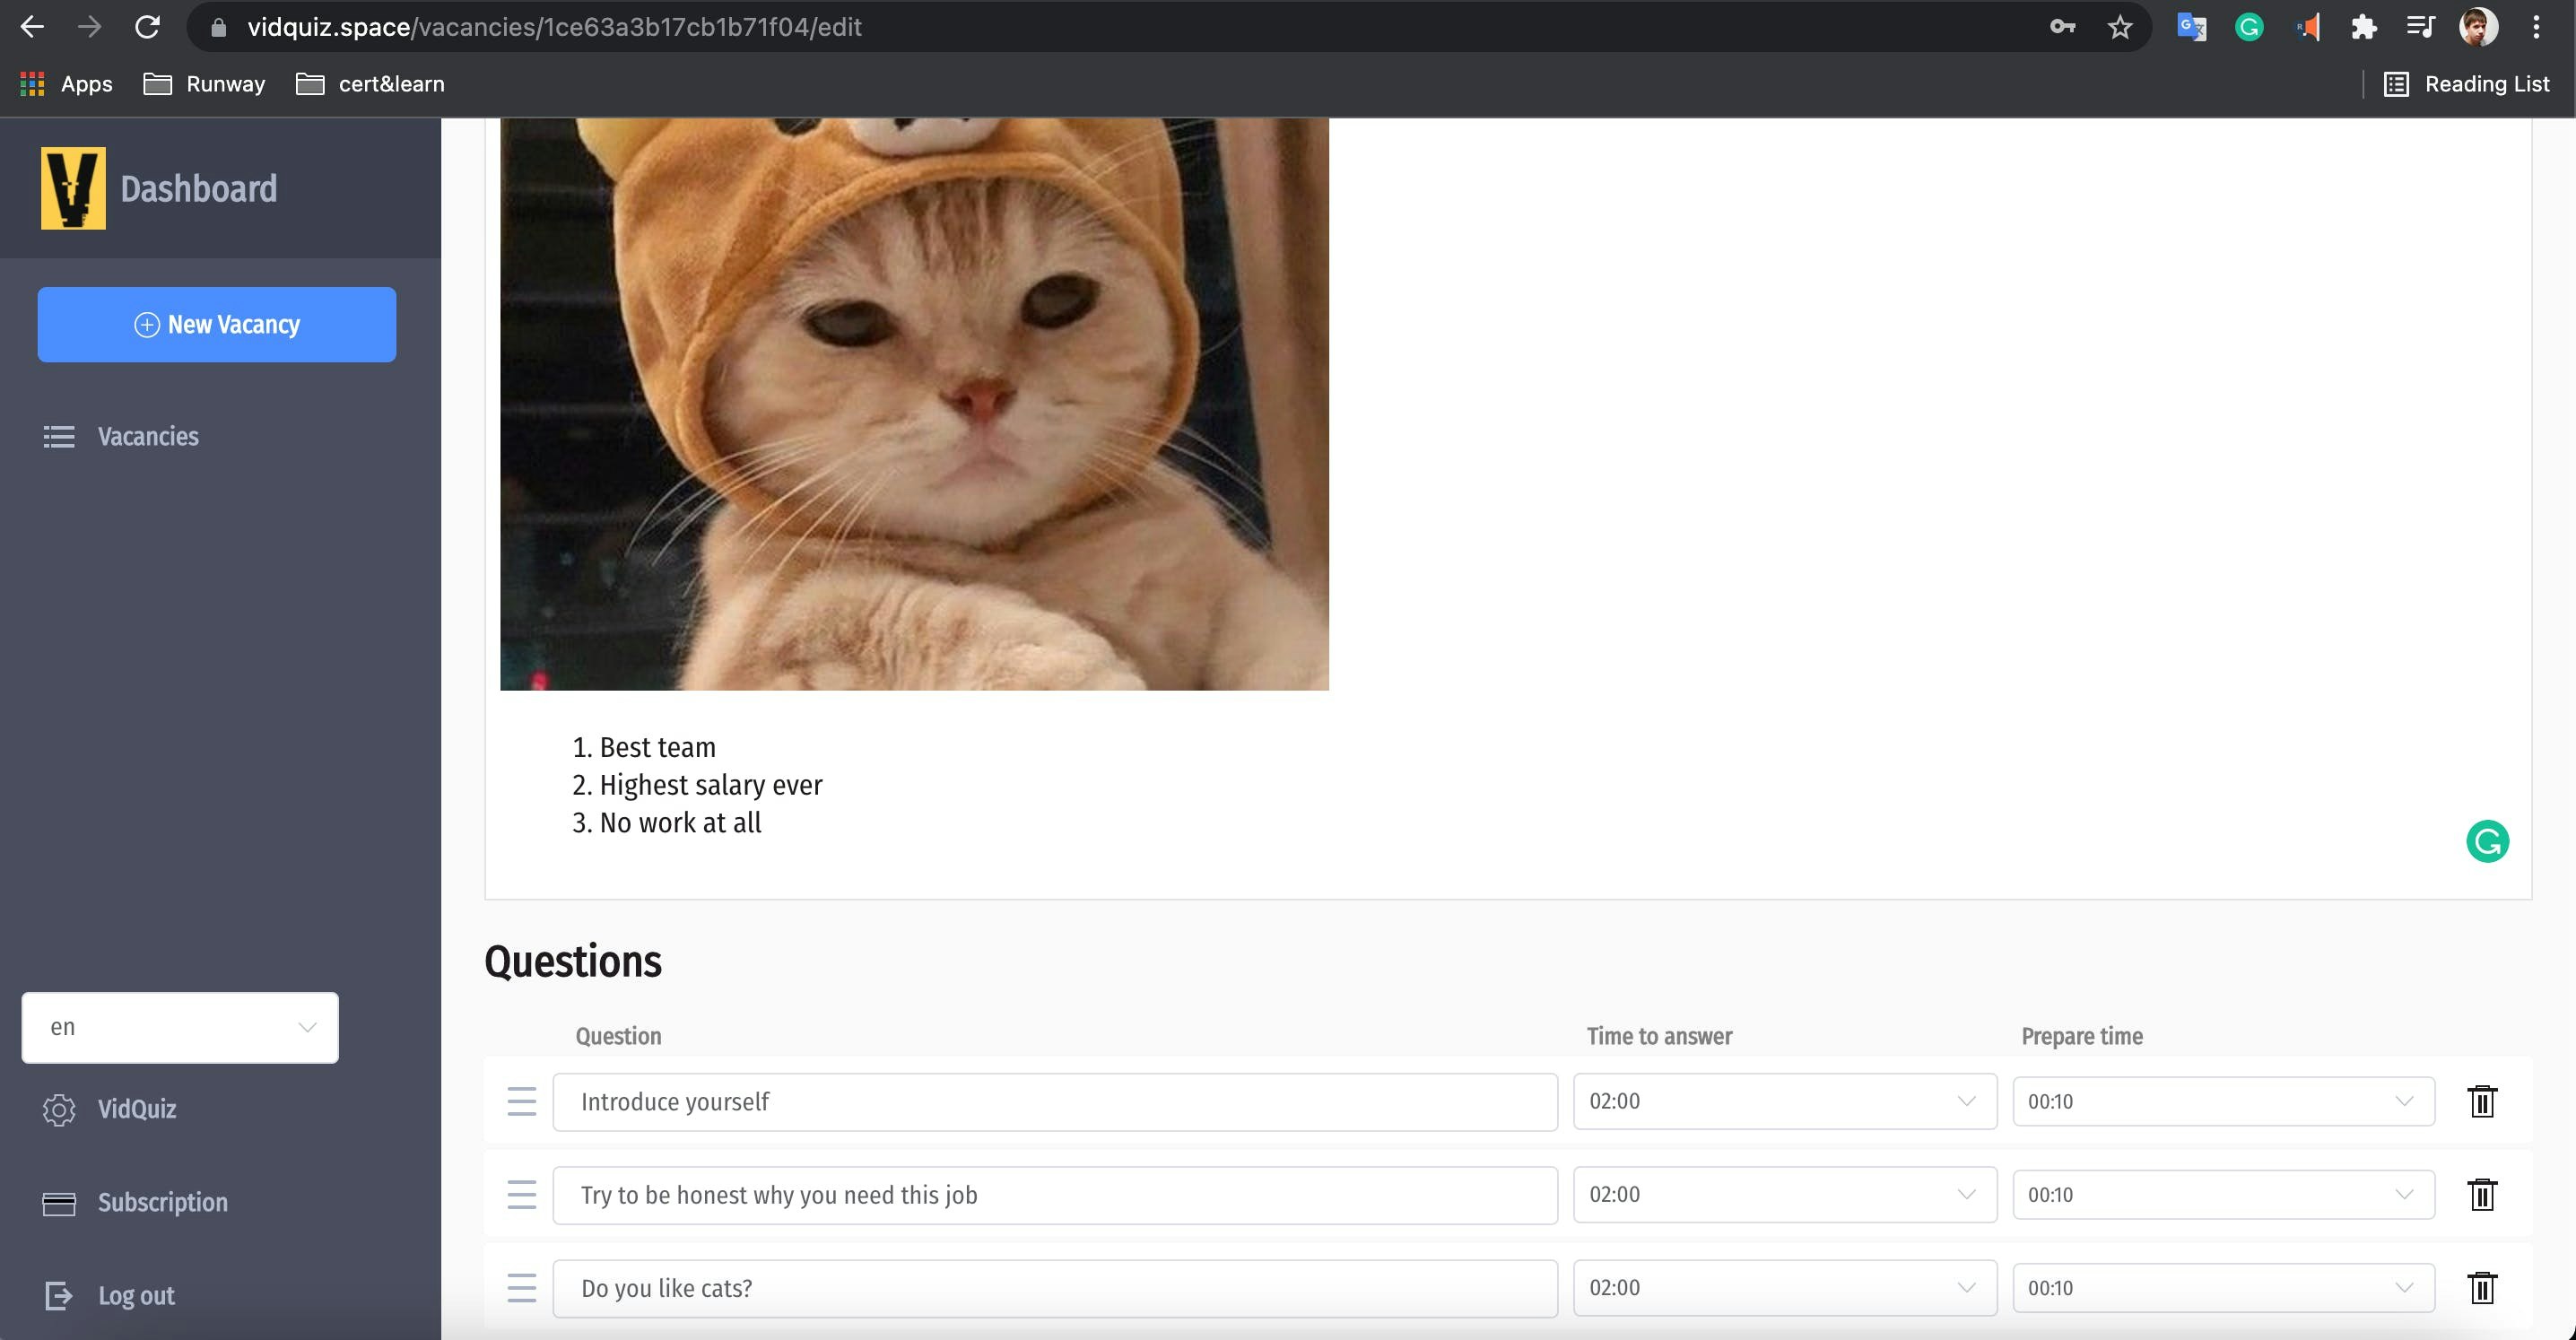
Task: Click drag handle of "Try to be honest" question
Action: pos(521,1195)
